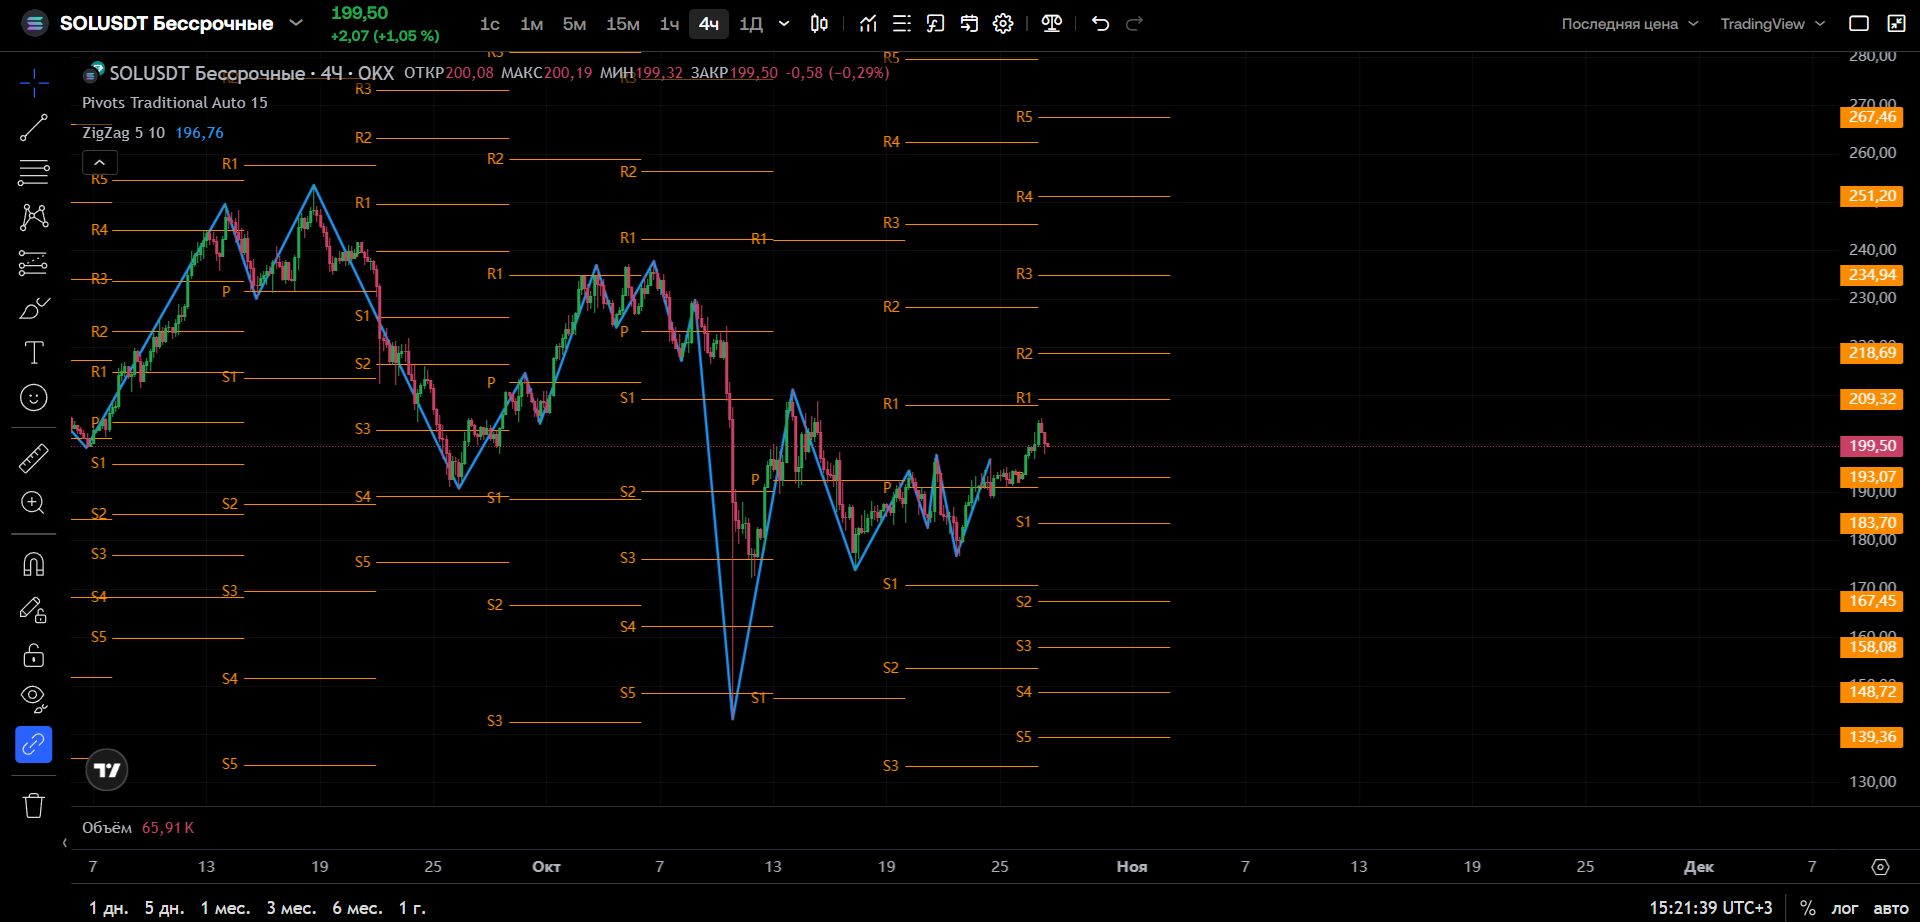The height and width of the screenshot is (922, 1920).
Task: Open the TradingView chart source dropdown
Action: click(x=1772, y=24)
